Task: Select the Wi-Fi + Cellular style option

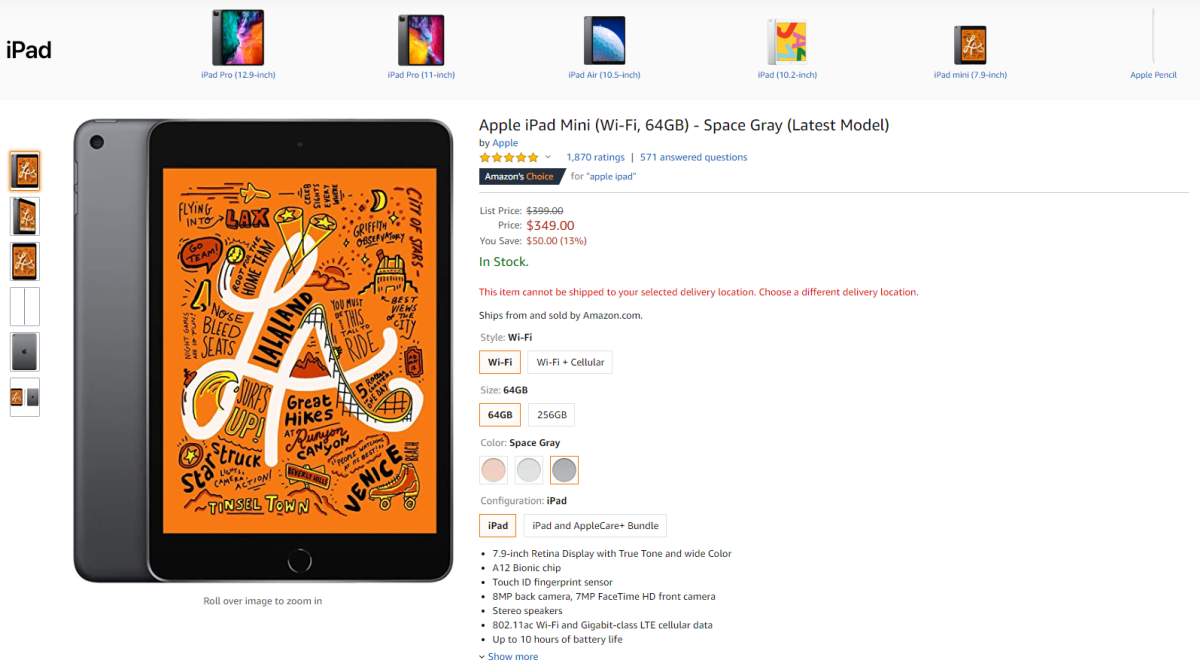Action: tap(570, 362)
